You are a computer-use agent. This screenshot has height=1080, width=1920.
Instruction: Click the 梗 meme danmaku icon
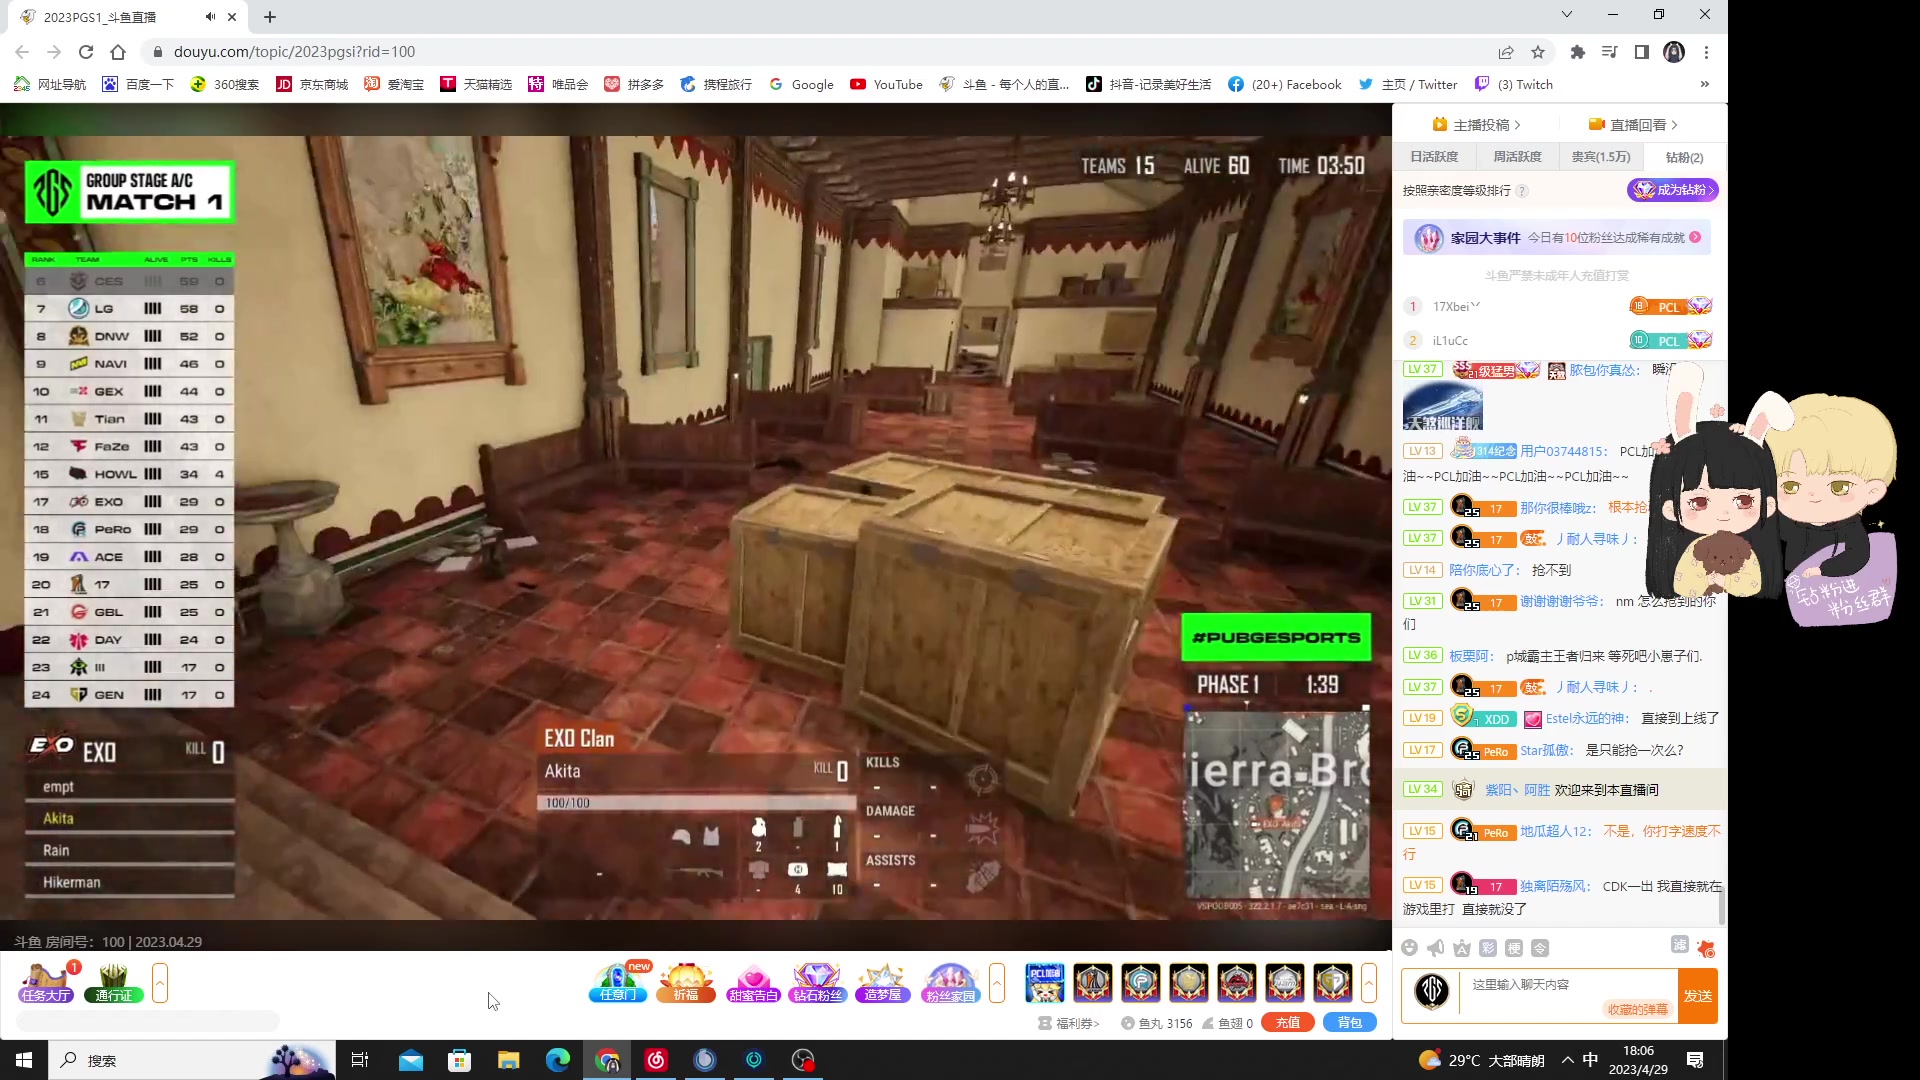[1514, 948]
